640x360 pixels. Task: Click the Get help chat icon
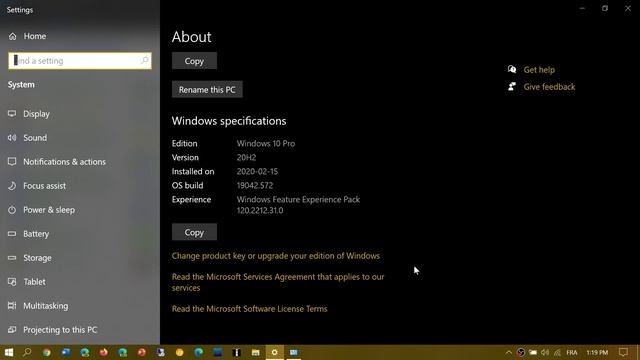512,69
